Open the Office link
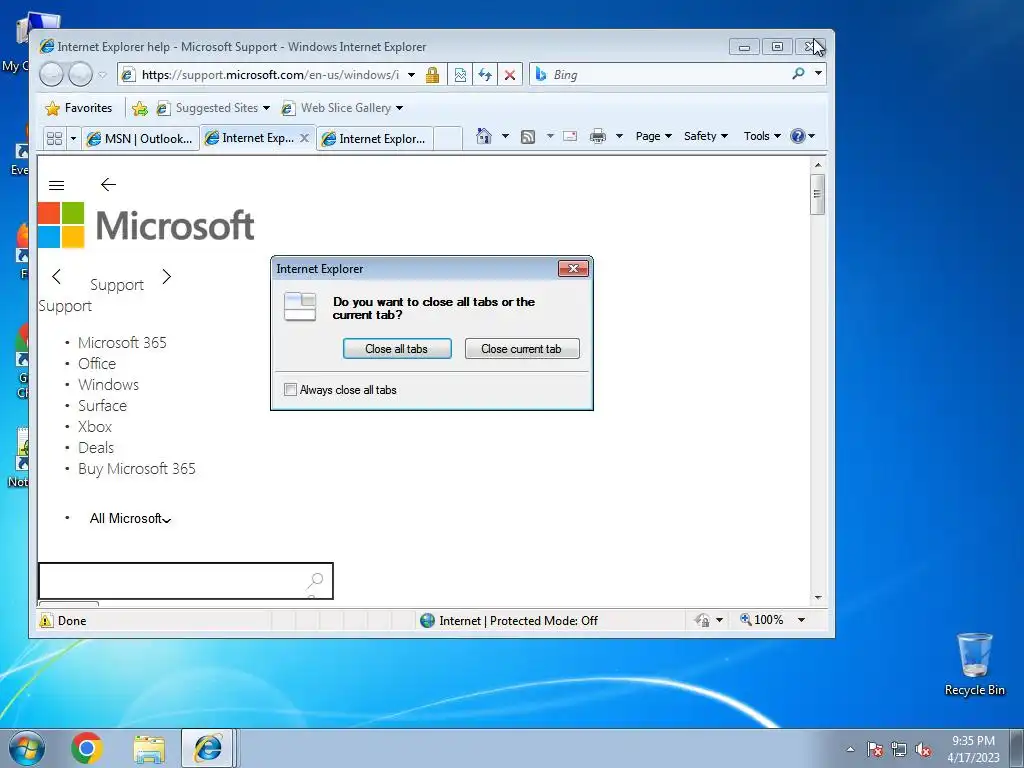The image size is (1024, 768). coord(97,364)
